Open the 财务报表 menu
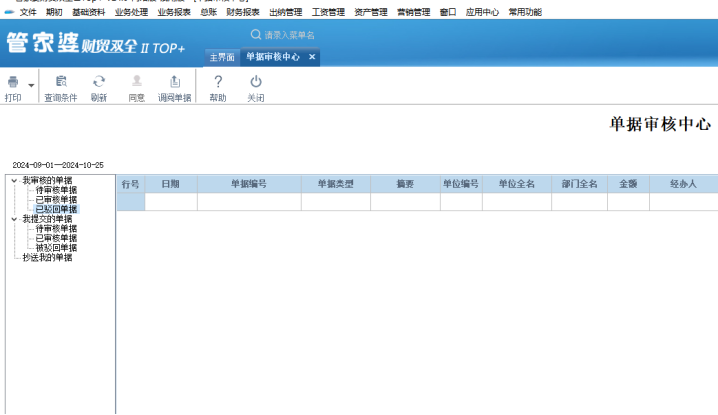This screenshot has height=415, width=718. coord(243,12)
